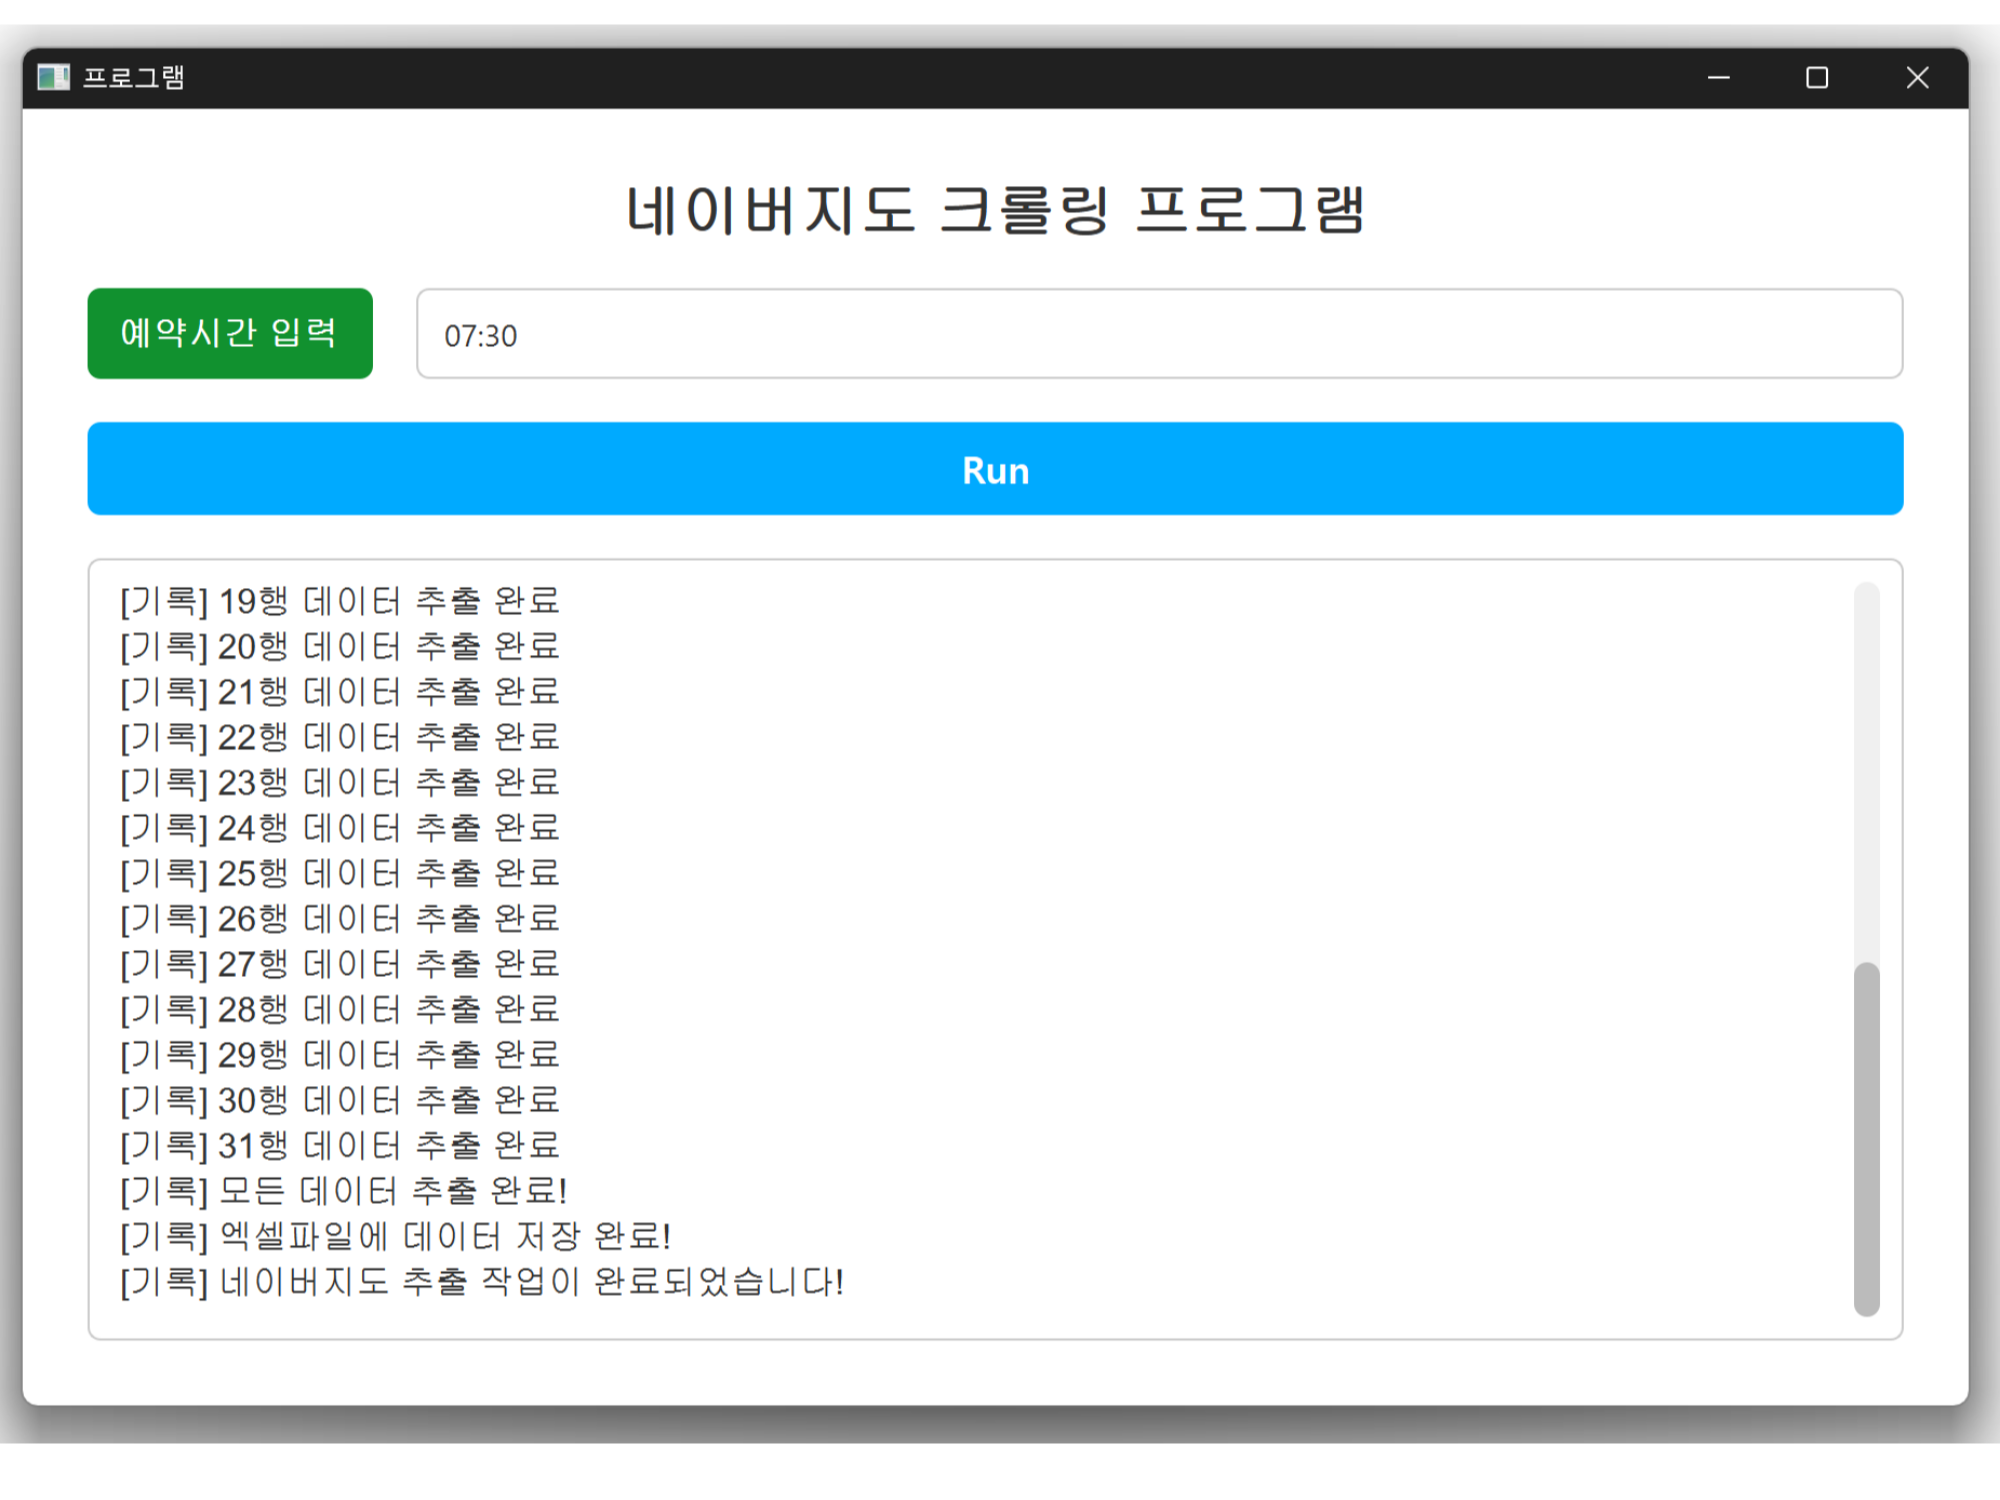Viewport: 2000px width, 1500px height.
Task: Start crawling with the blue Run button
Action: 995,469
